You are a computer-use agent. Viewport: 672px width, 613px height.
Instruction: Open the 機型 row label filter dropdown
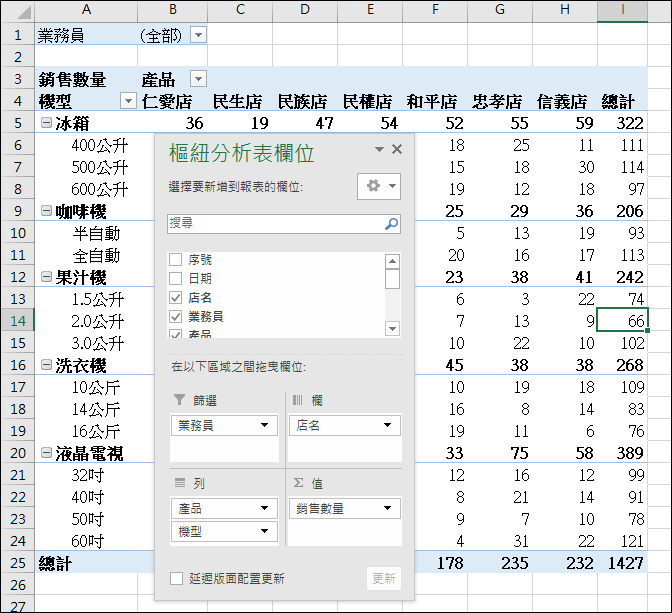(128, 101)
